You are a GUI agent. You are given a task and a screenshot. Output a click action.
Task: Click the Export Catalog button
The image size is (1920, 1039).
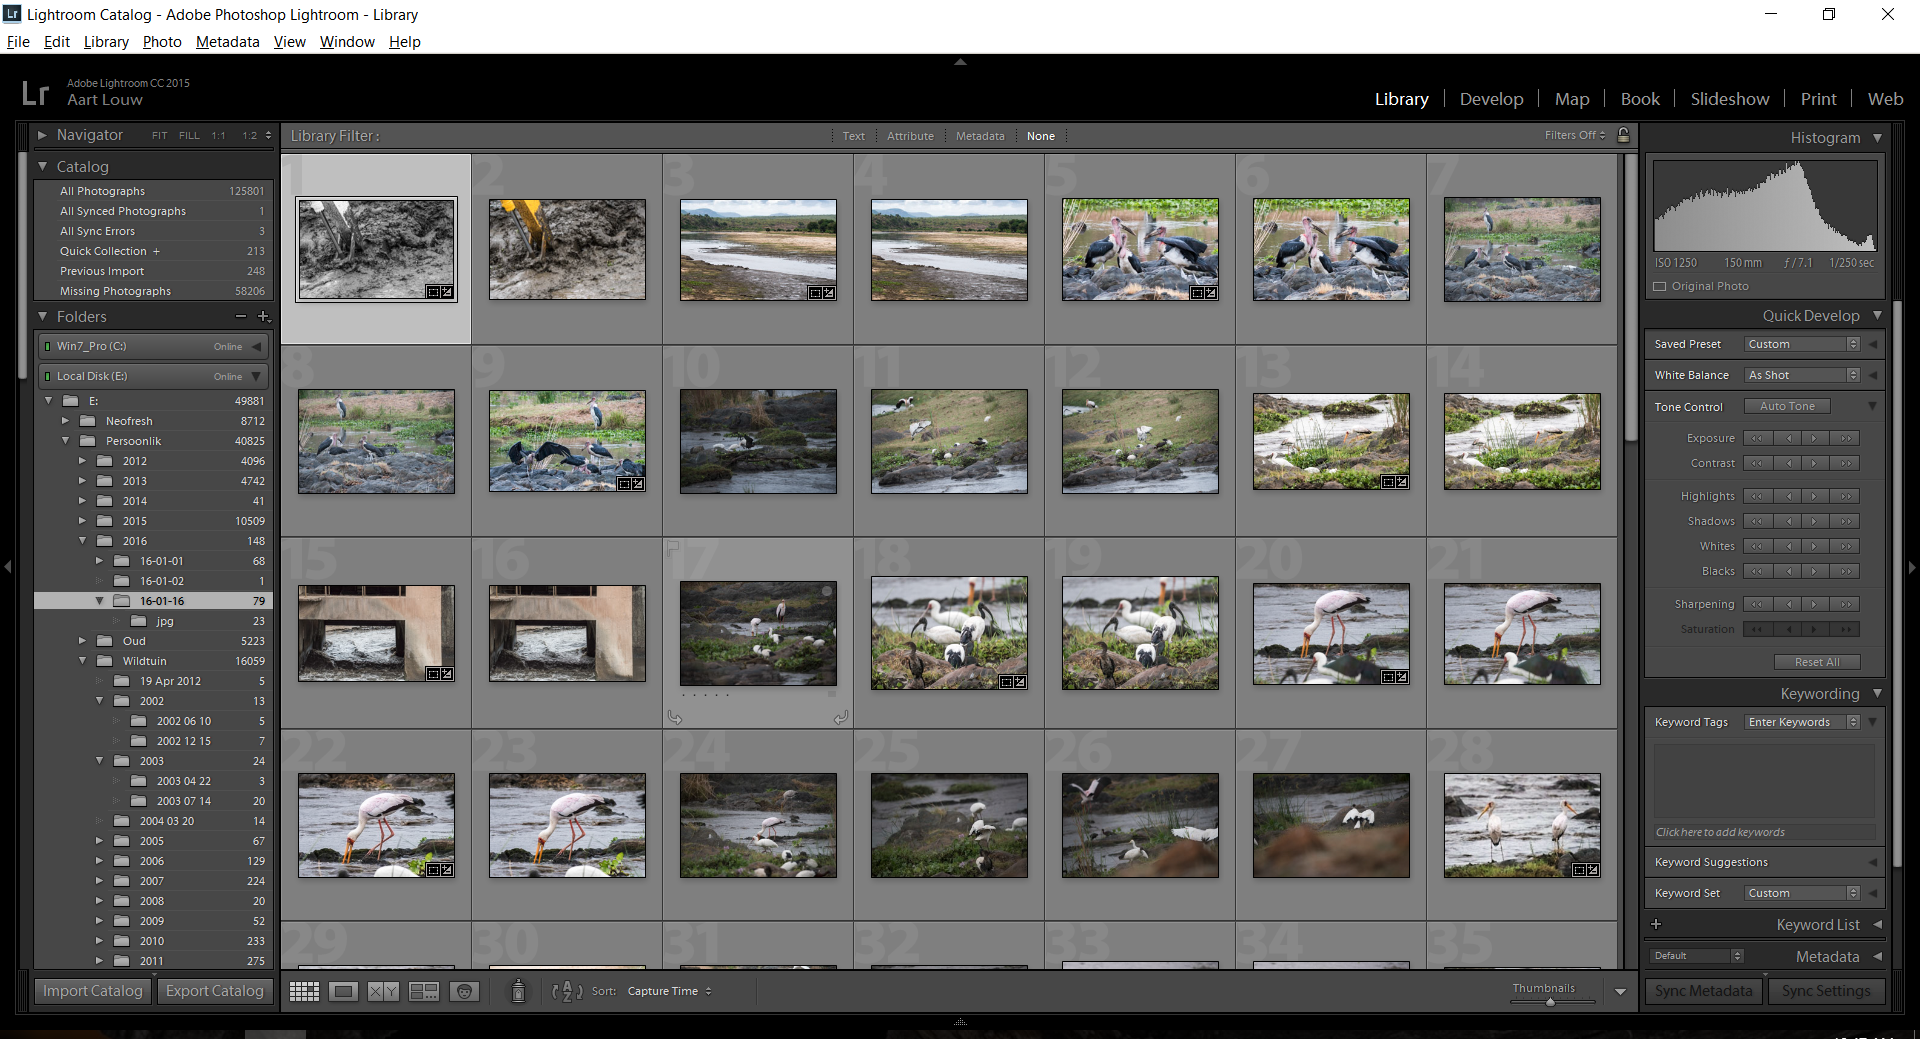215,991
